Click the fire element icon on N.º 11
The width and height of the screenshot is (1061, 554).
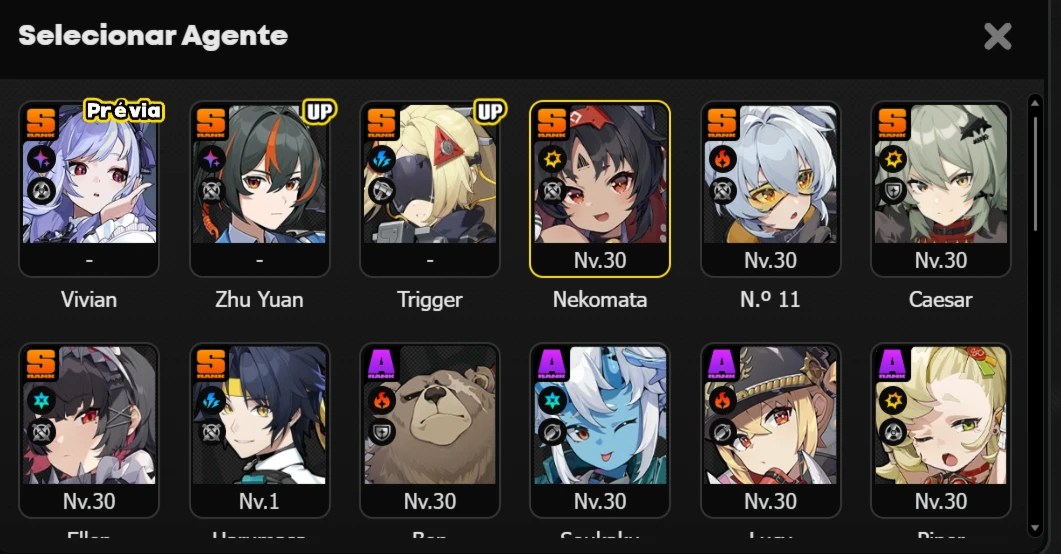click(x=722, y=160)
